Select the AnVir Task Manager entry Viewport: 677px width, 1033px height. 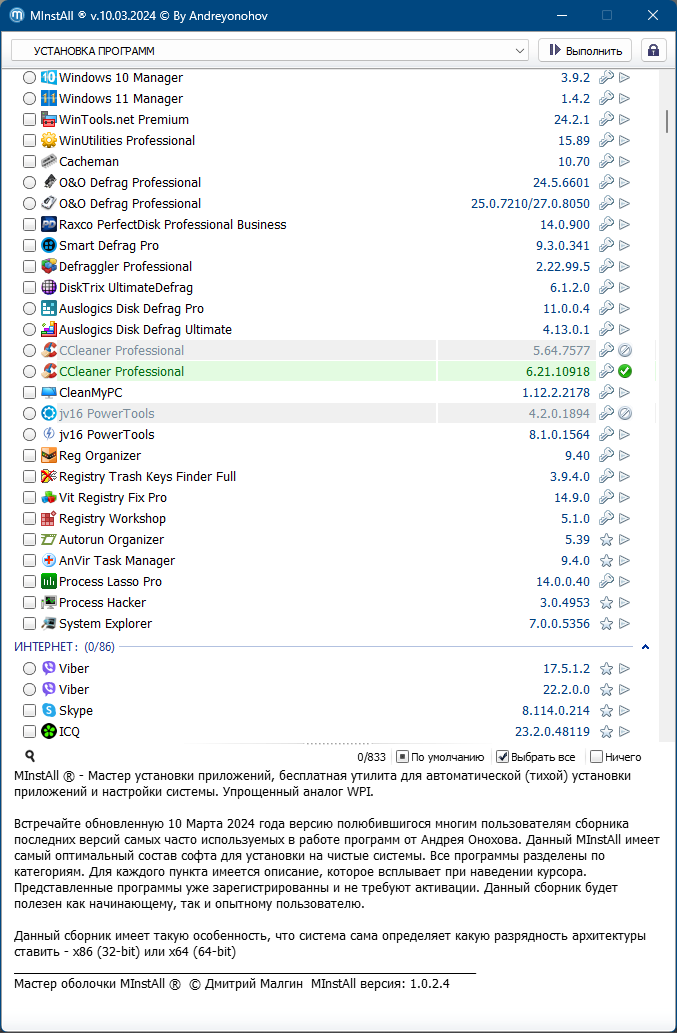point(116,561)
